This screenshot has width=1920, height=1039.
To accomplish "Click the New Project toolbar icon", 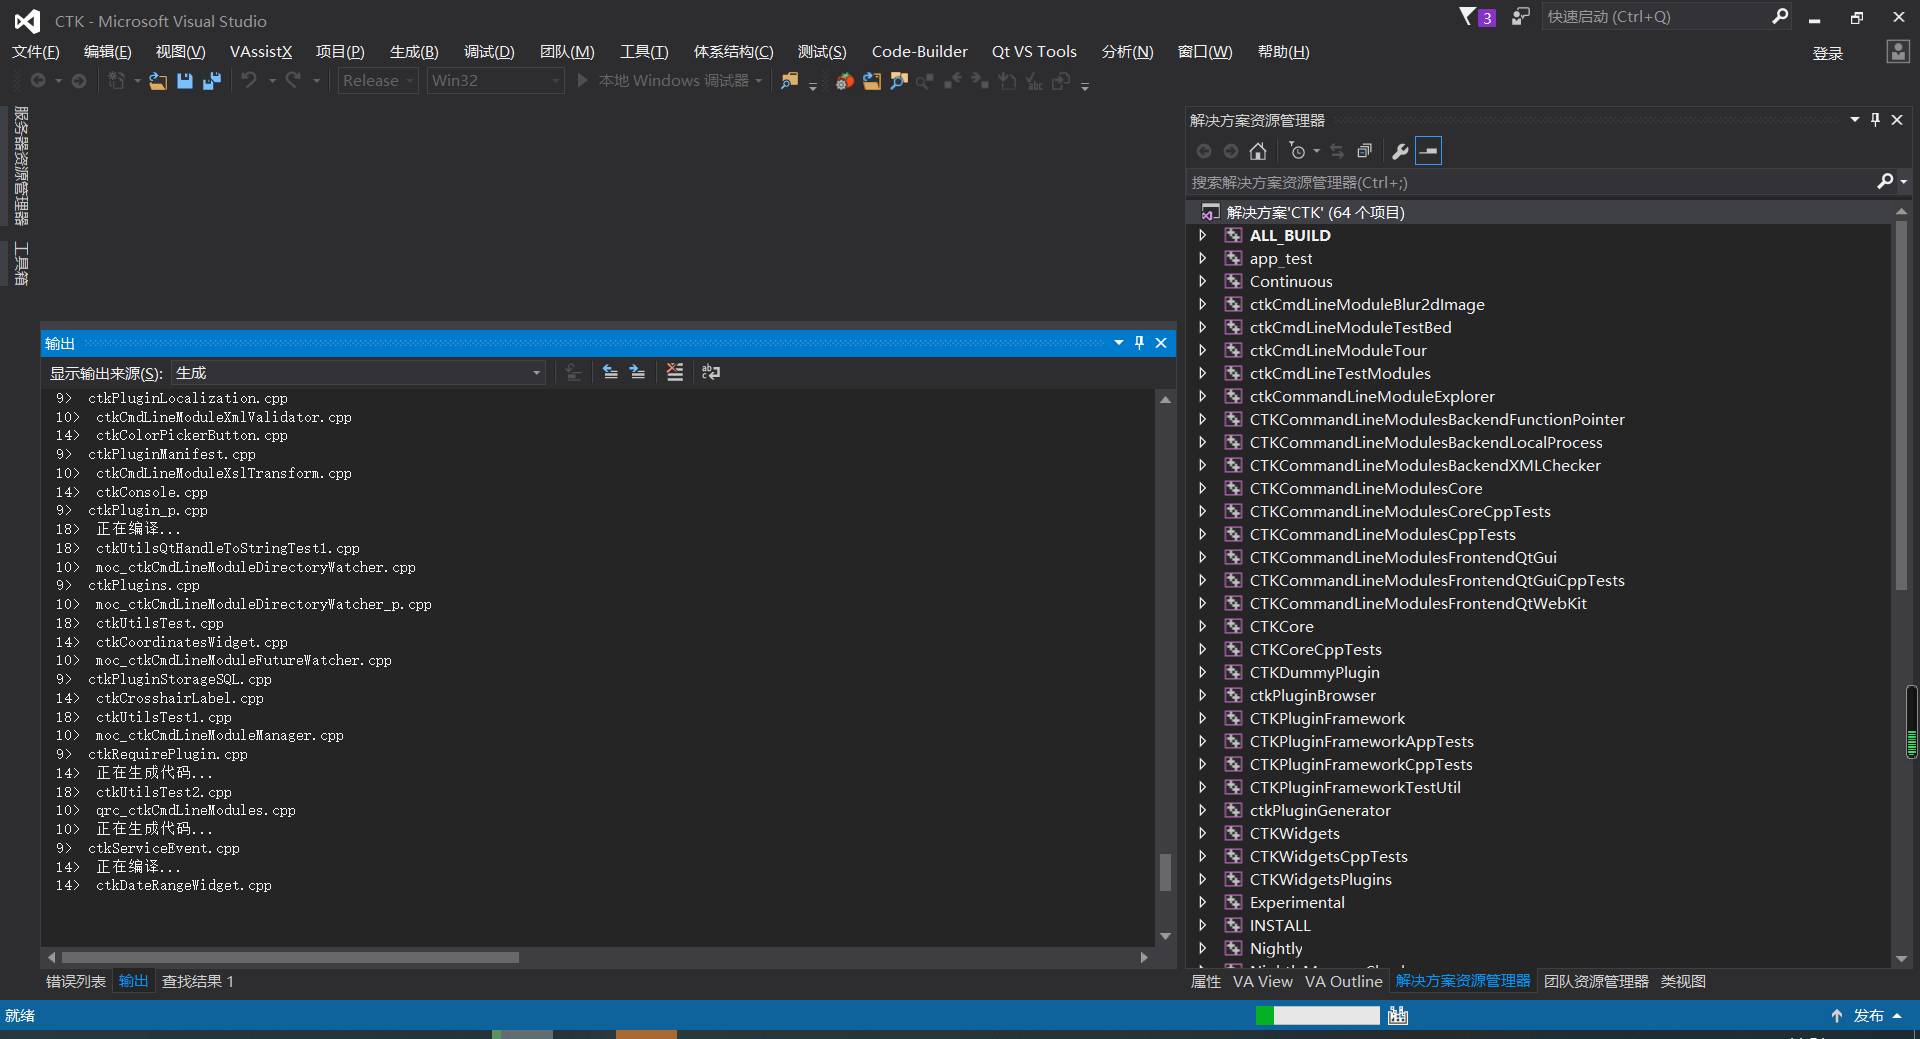I will click(x=117, y=81).
